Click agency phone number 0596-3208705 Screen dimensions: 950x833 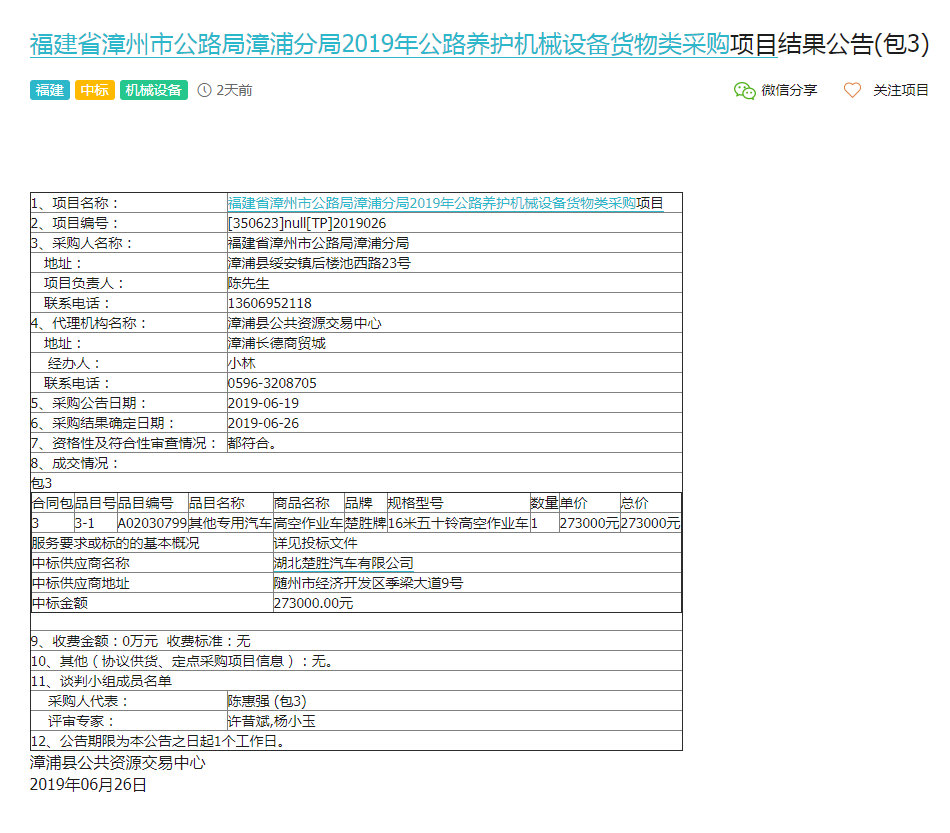[272, 383]
